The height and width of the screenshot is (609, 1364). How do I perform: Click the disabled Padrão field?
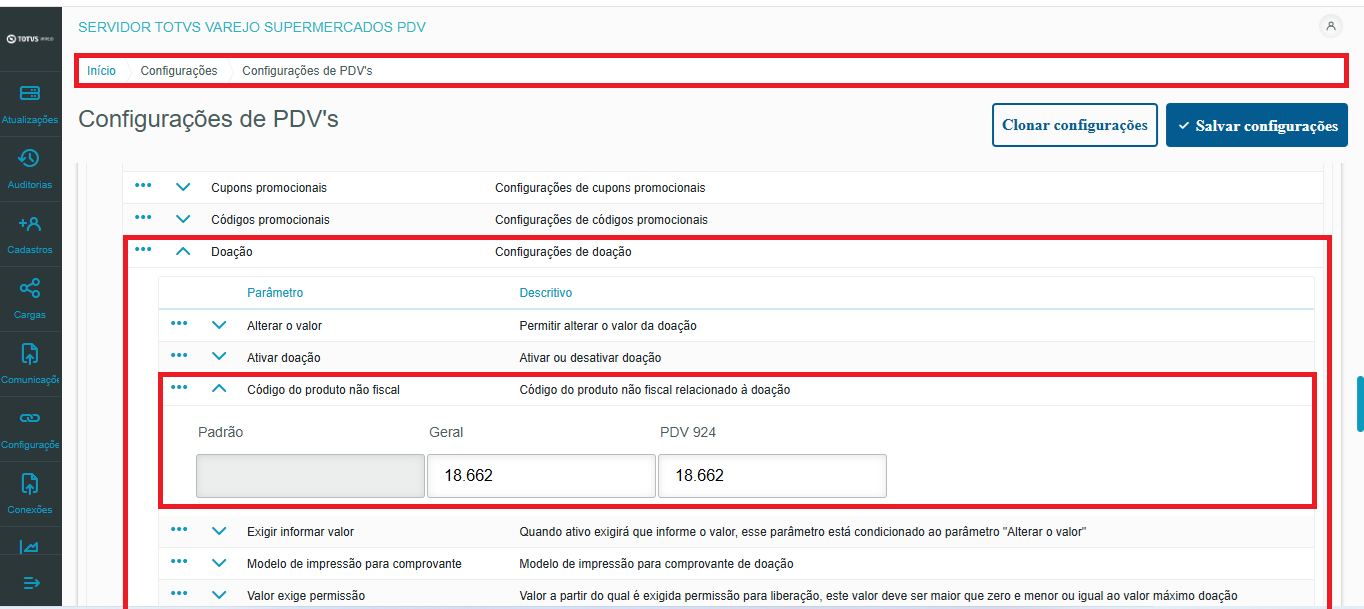[x=311, y=476]
